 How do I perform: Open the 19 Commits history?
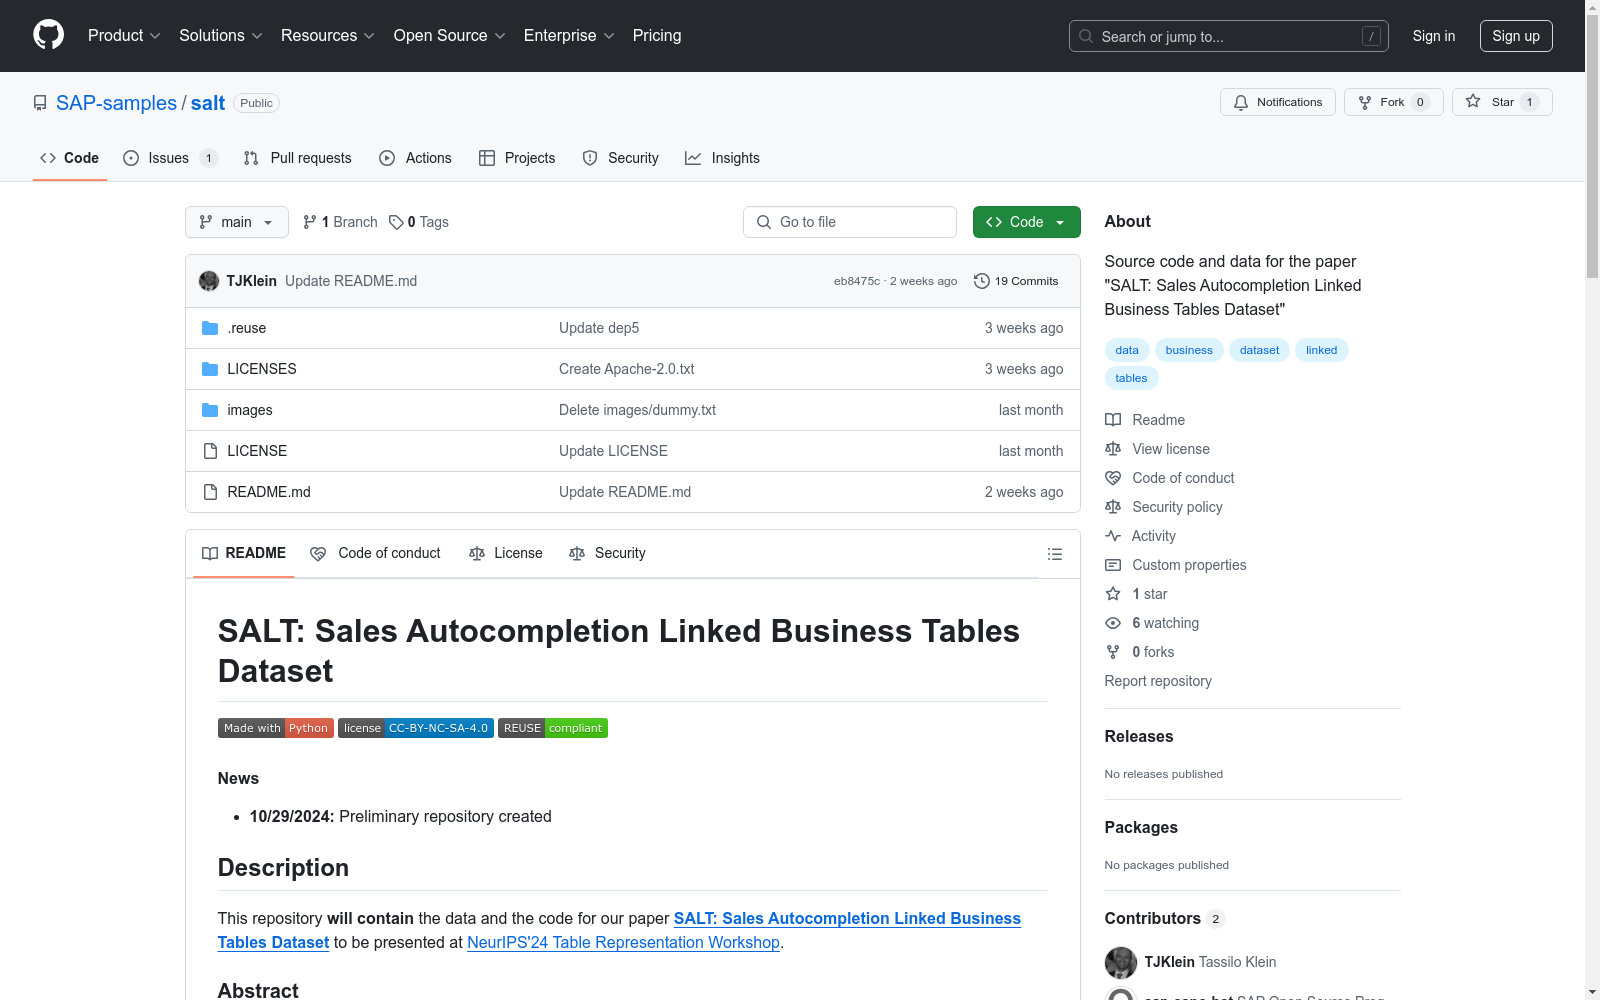tap(1016, 281)
